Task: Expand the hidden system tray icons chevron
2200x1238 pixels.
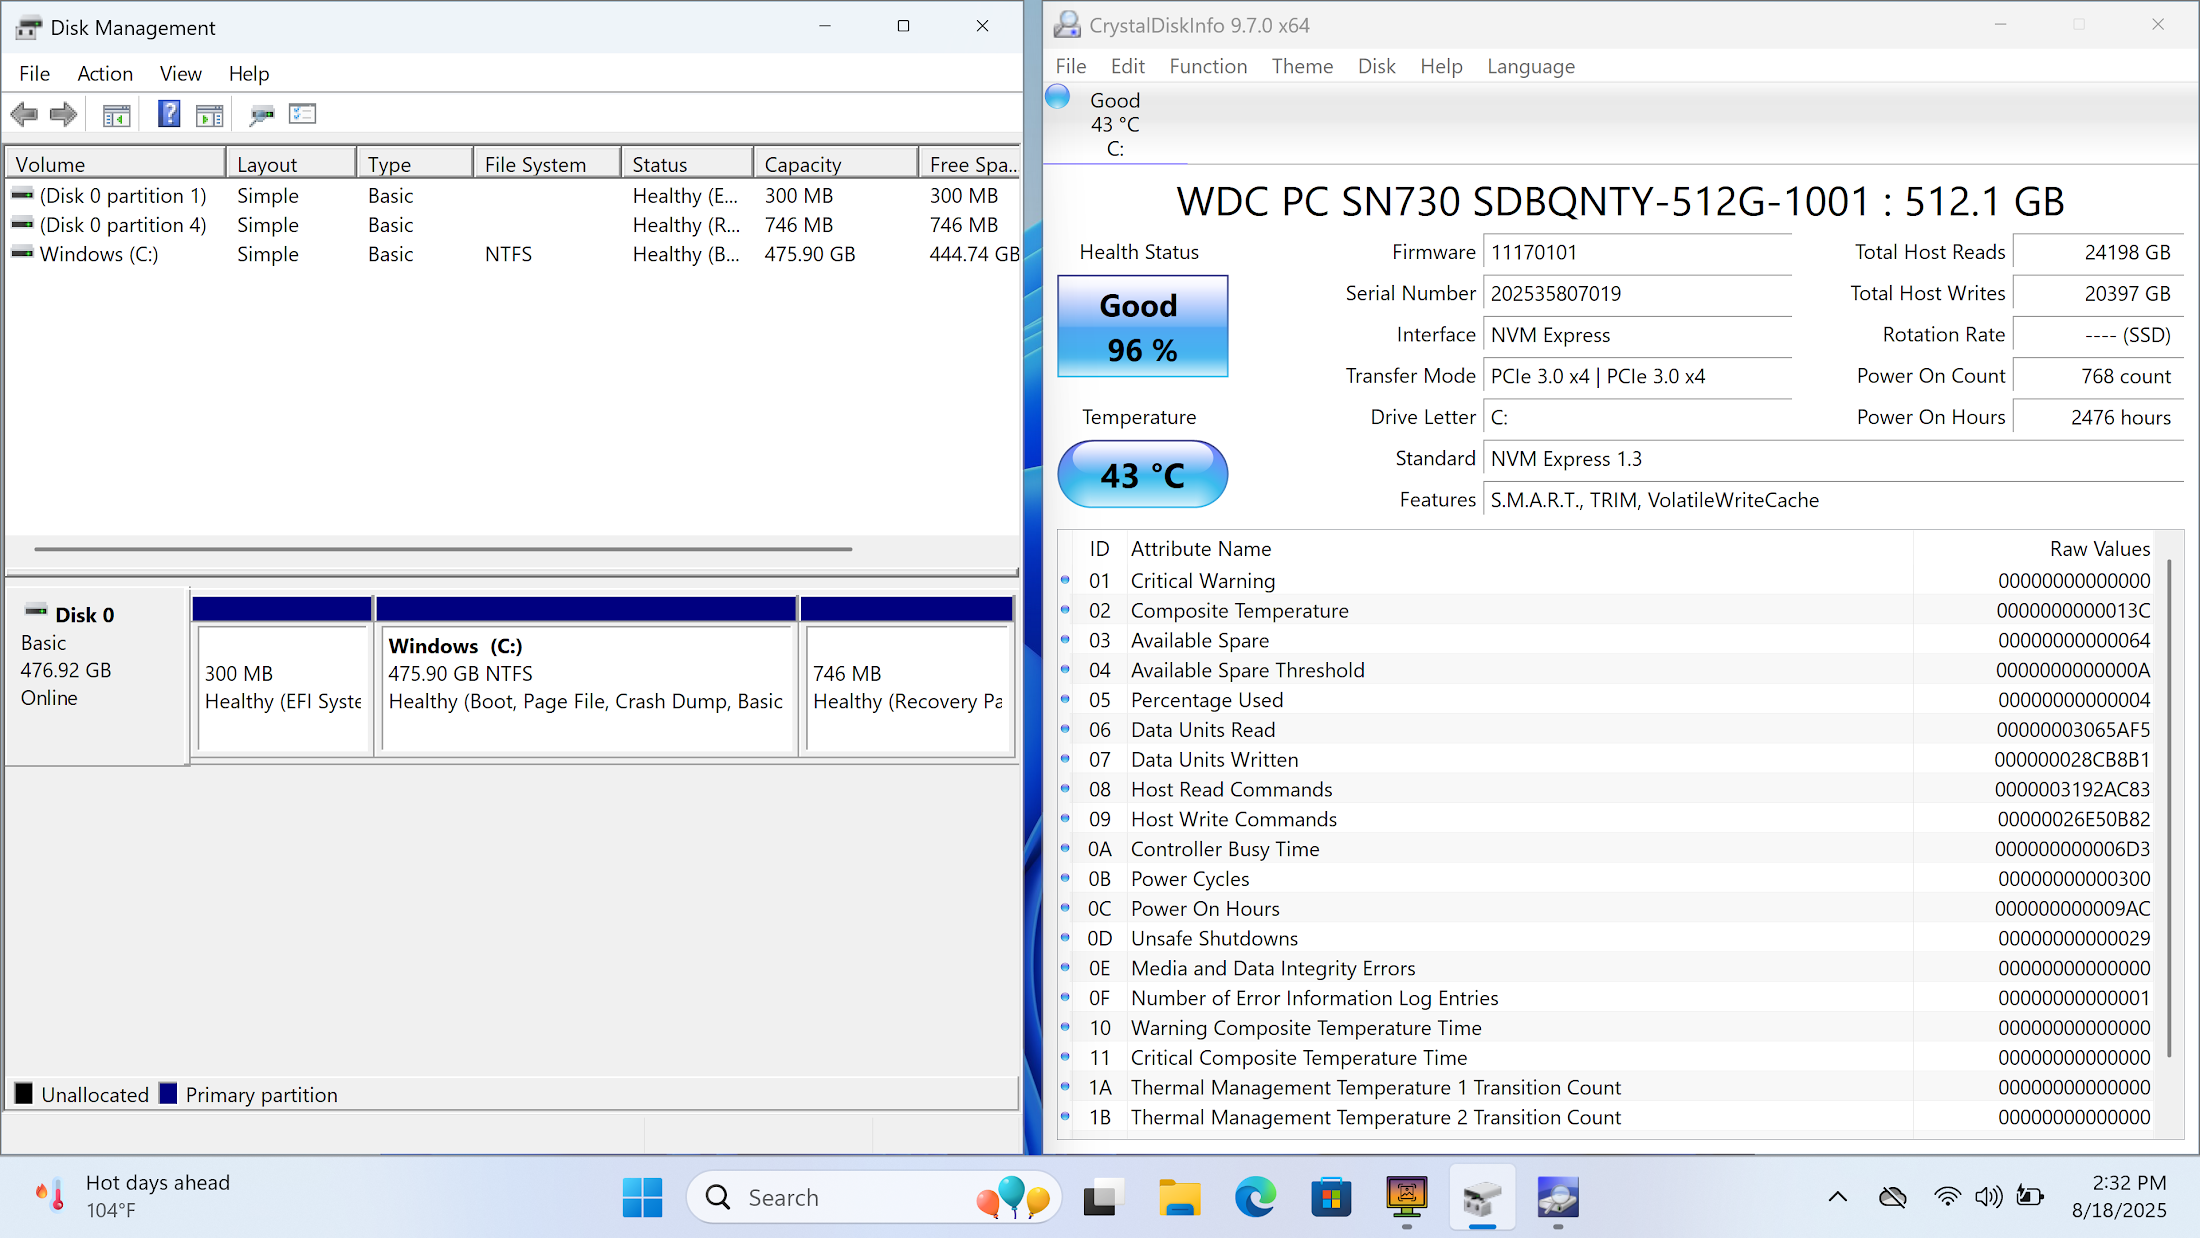Action: point(1837,1197)
